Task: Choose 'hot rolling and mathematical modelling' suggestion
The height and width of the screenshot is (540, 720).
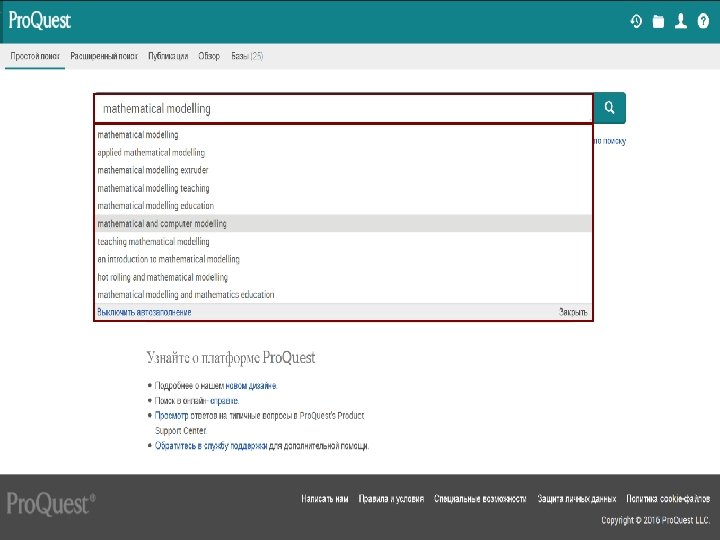Action: click(x=343, y=277)
